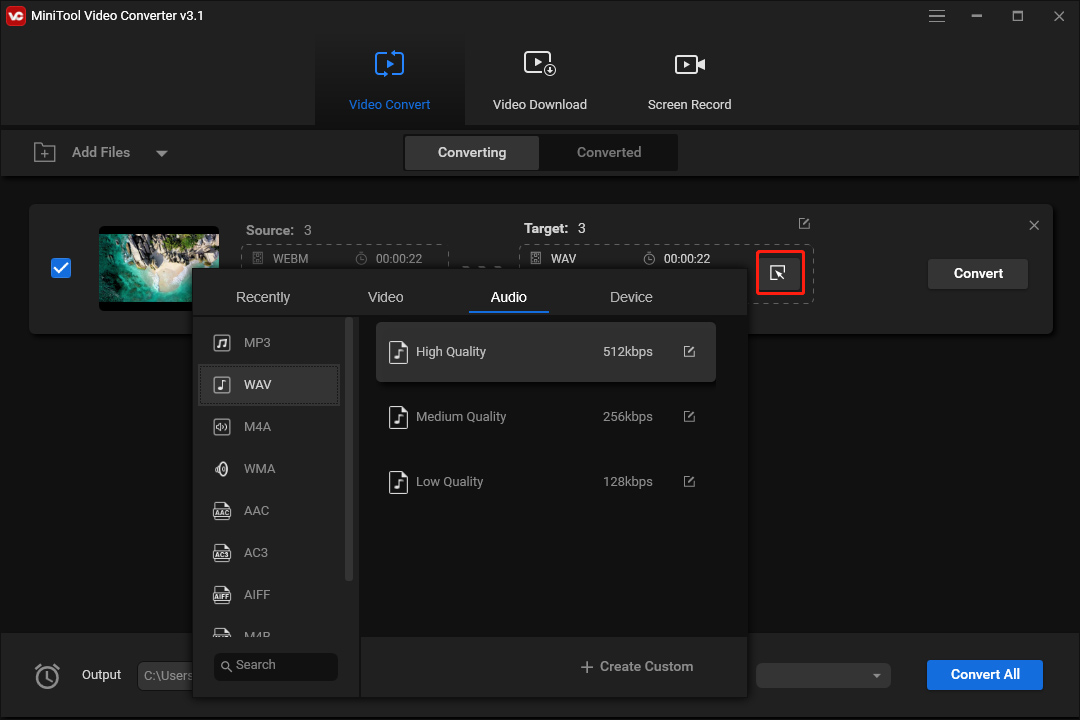Open the Device format tab
Viewport: 1080px width, 720px height.
tap(631, 297)
